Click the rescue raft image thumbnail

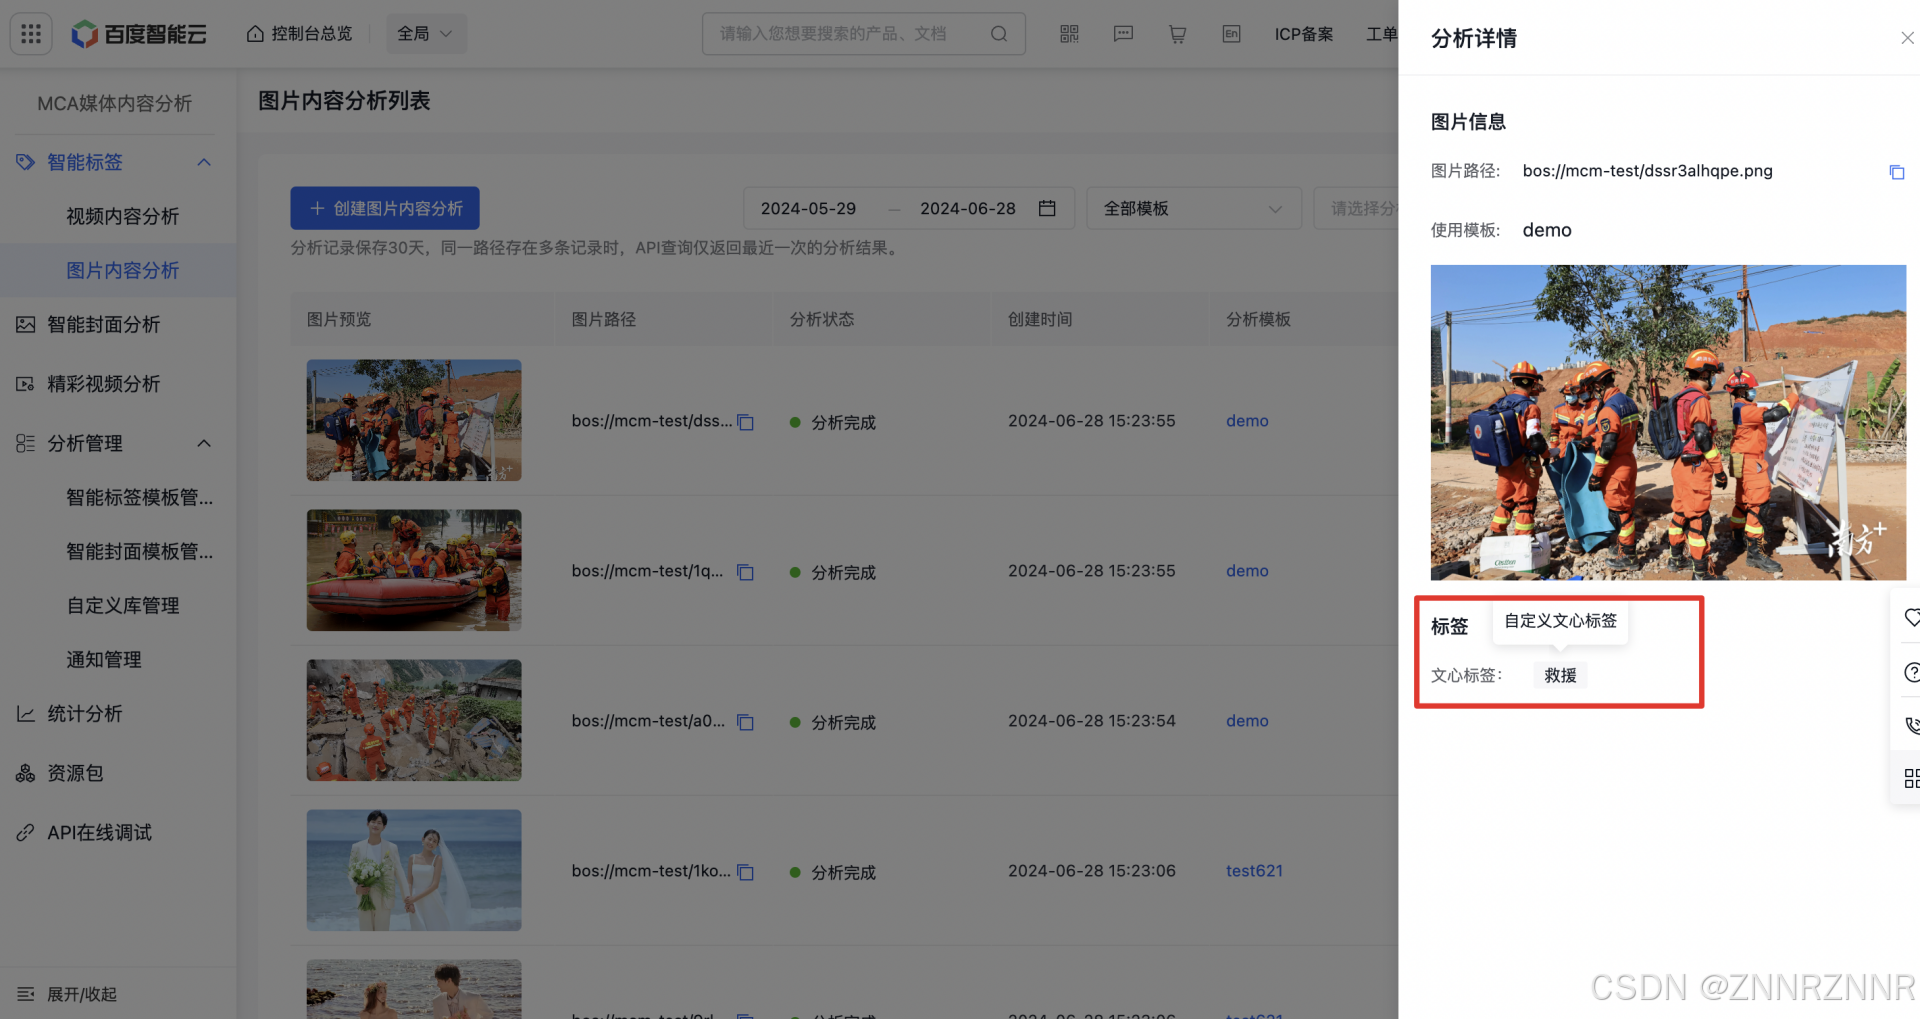[414, 570]
